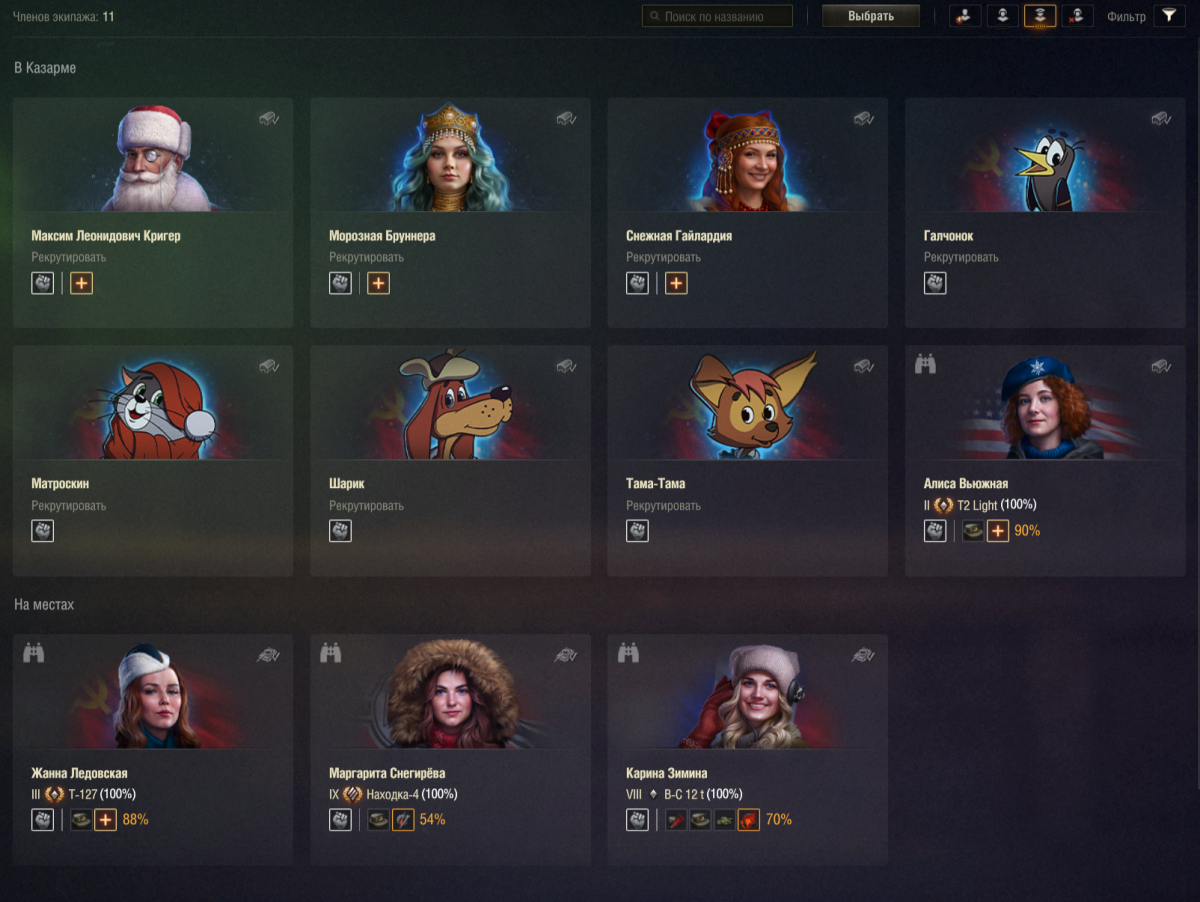
Task: Click the fist skill icon for Морозная Бруннера
Action: [340, 283]
